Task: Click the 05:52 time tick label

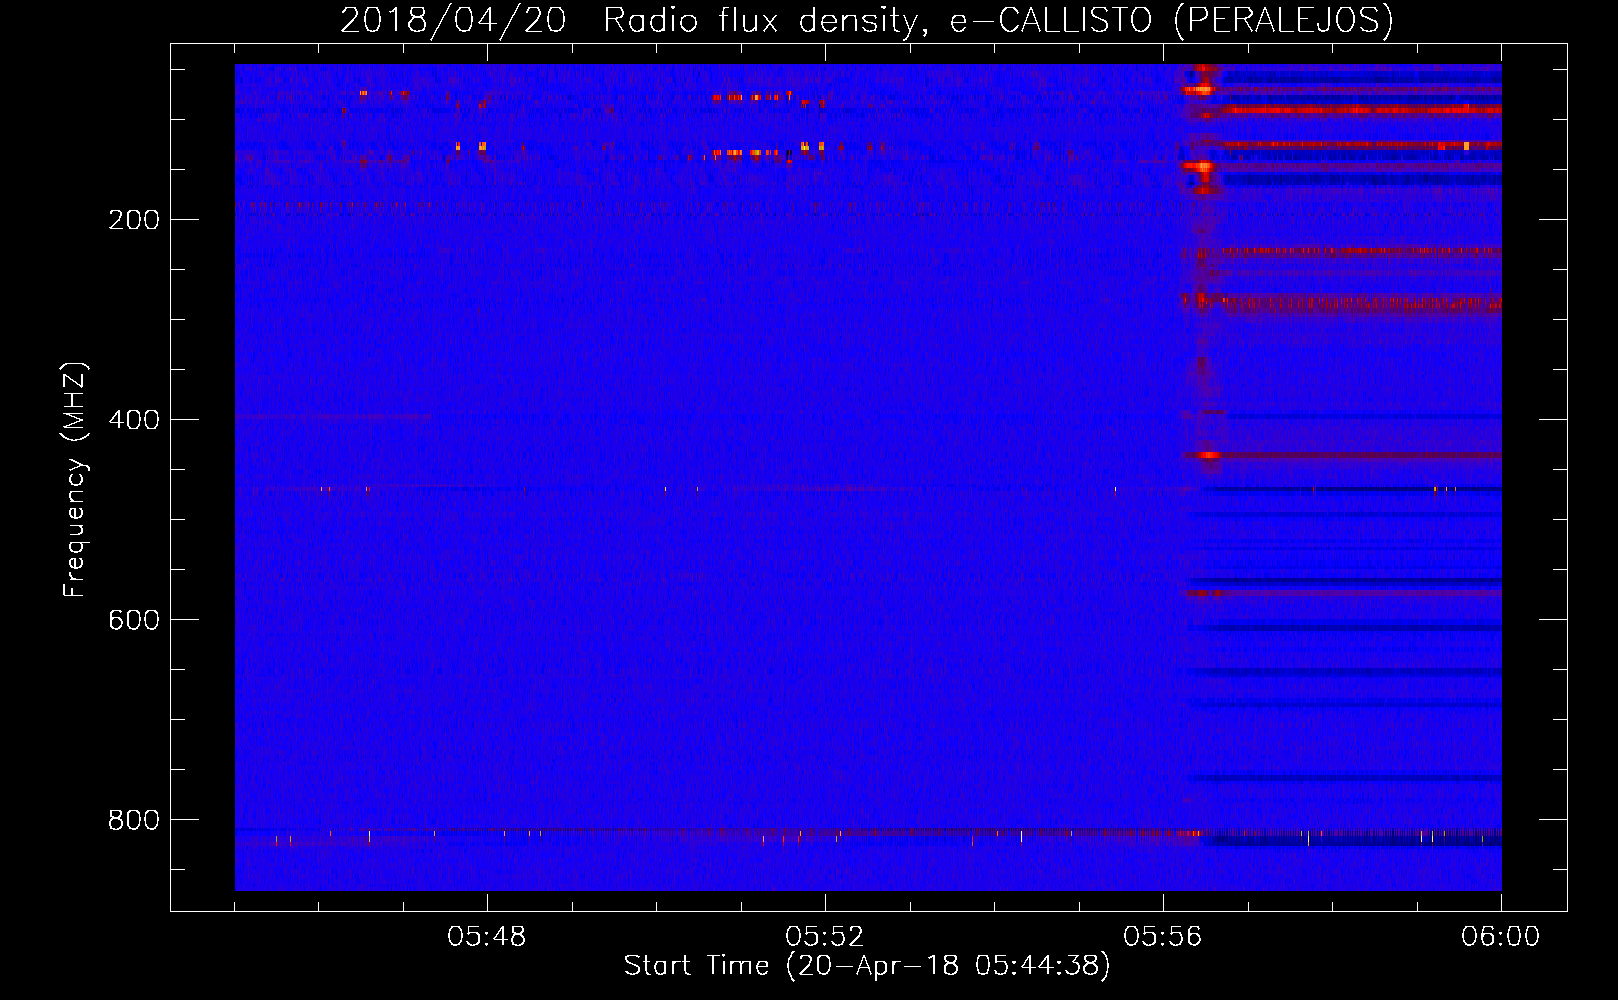Action: click(825, 937)
